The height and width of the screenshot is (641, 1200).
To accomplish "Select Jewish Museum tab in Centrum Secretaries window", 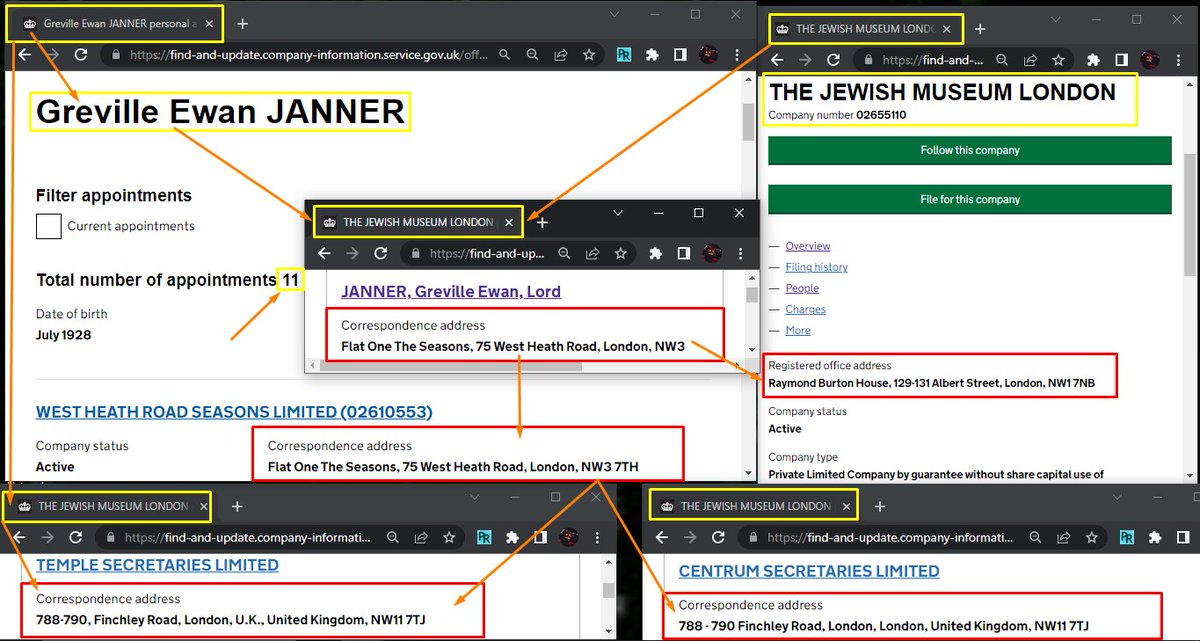I will click(754, 506).
